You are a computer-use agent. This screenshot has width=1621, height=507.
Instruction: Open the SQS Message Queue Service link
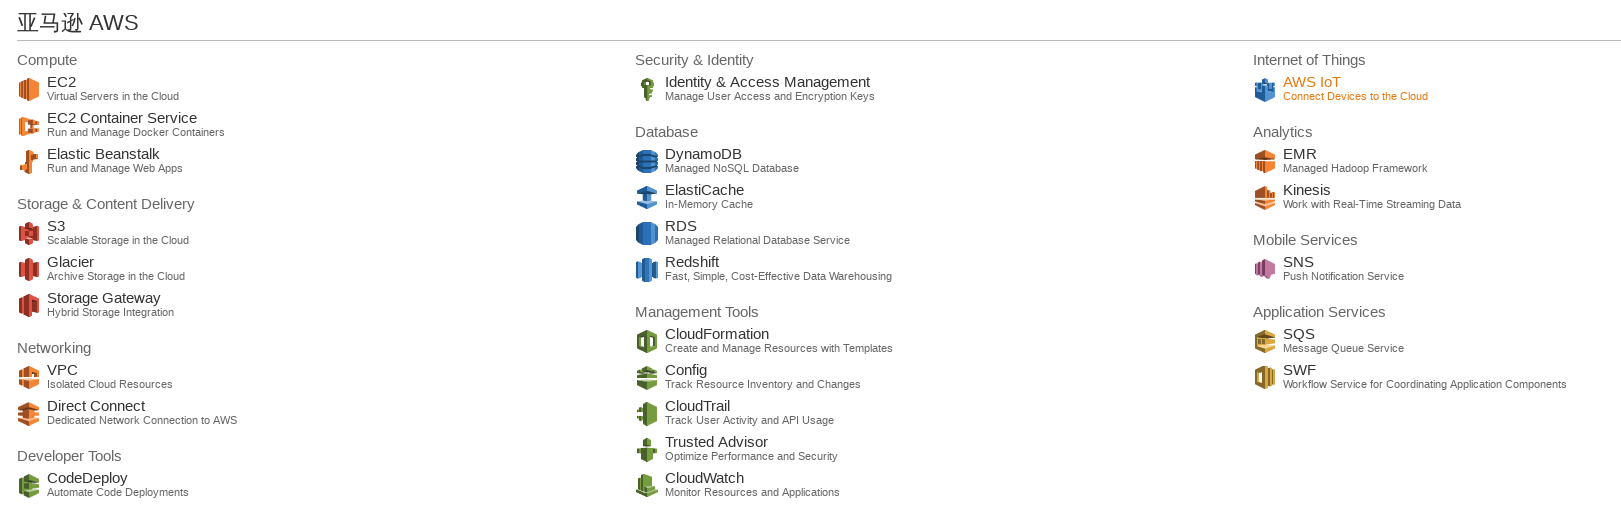click(1299, 334)
